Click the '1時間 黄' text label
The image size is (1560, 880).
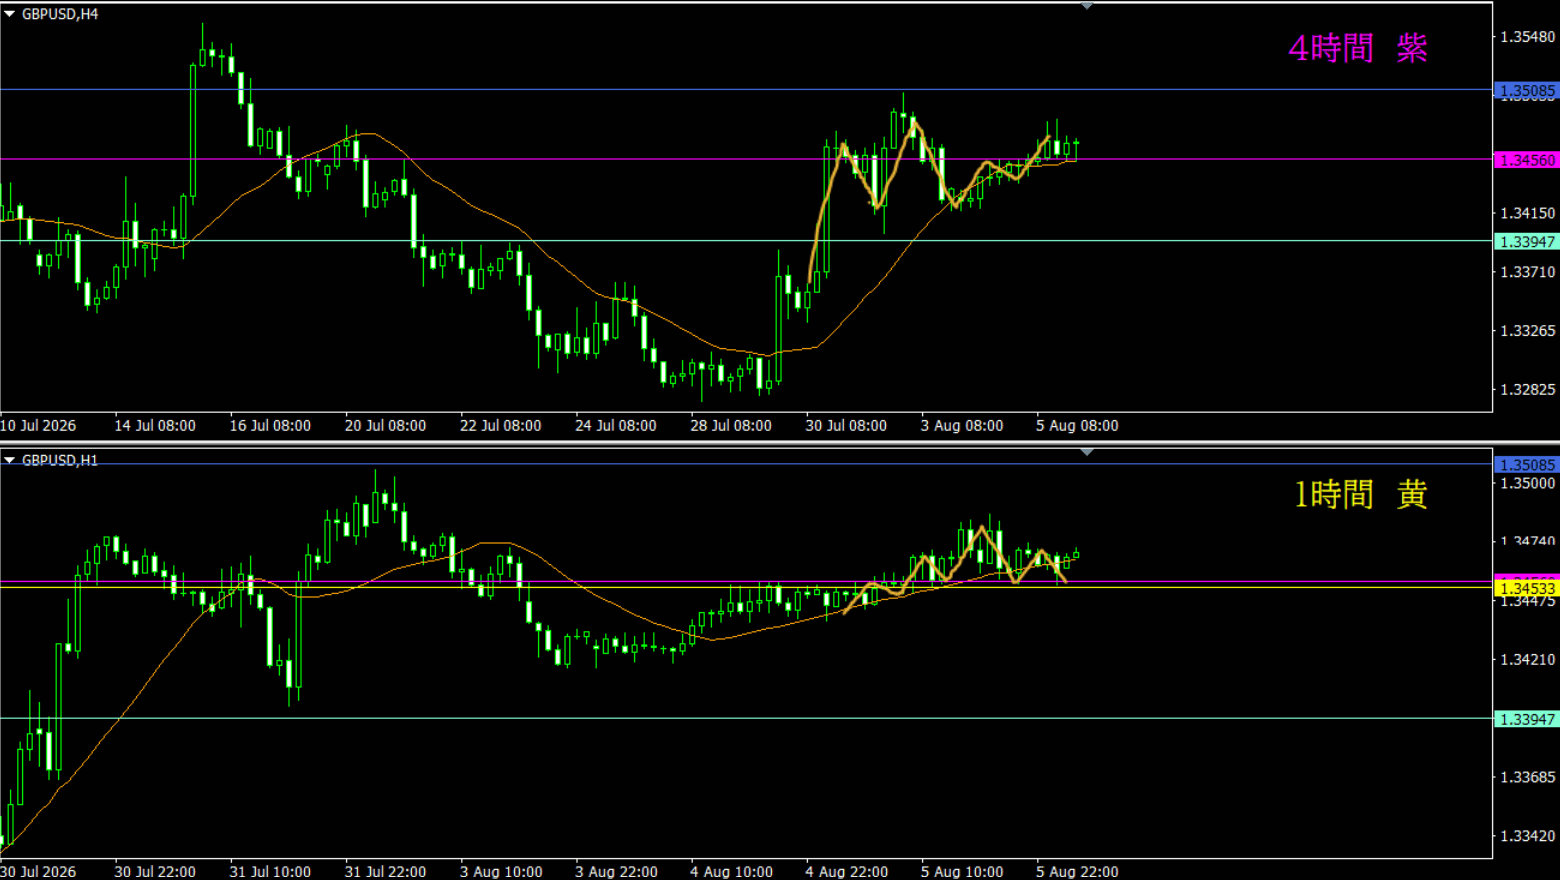1361,494
